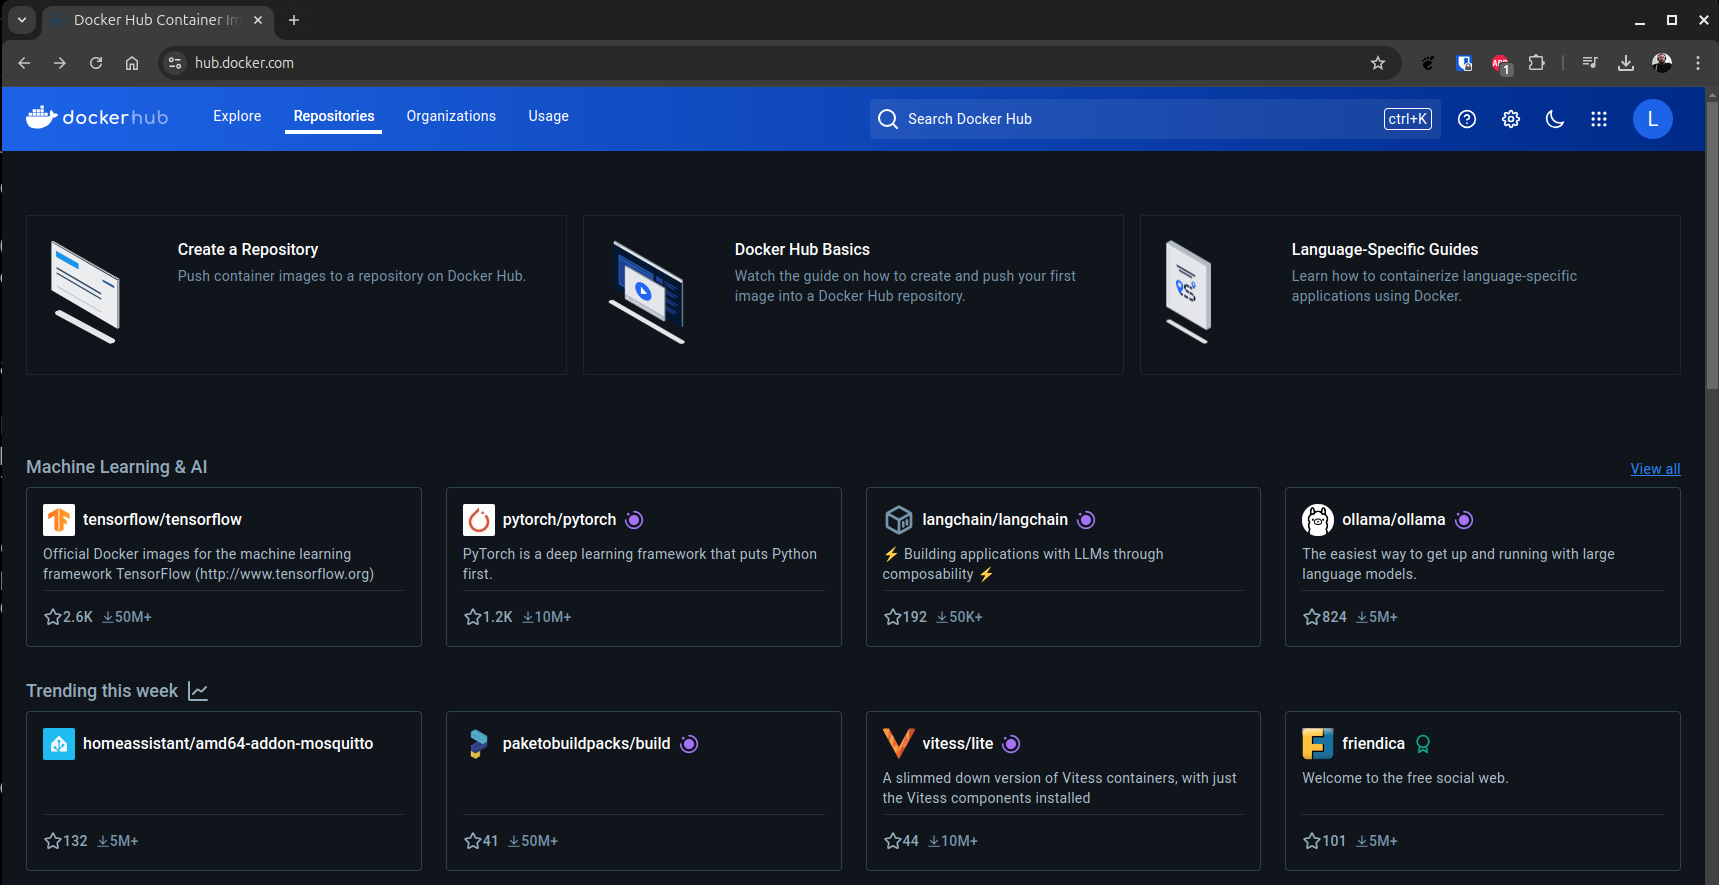
Task: Open the settings gear icon in header
Action: pos(1511,119)
